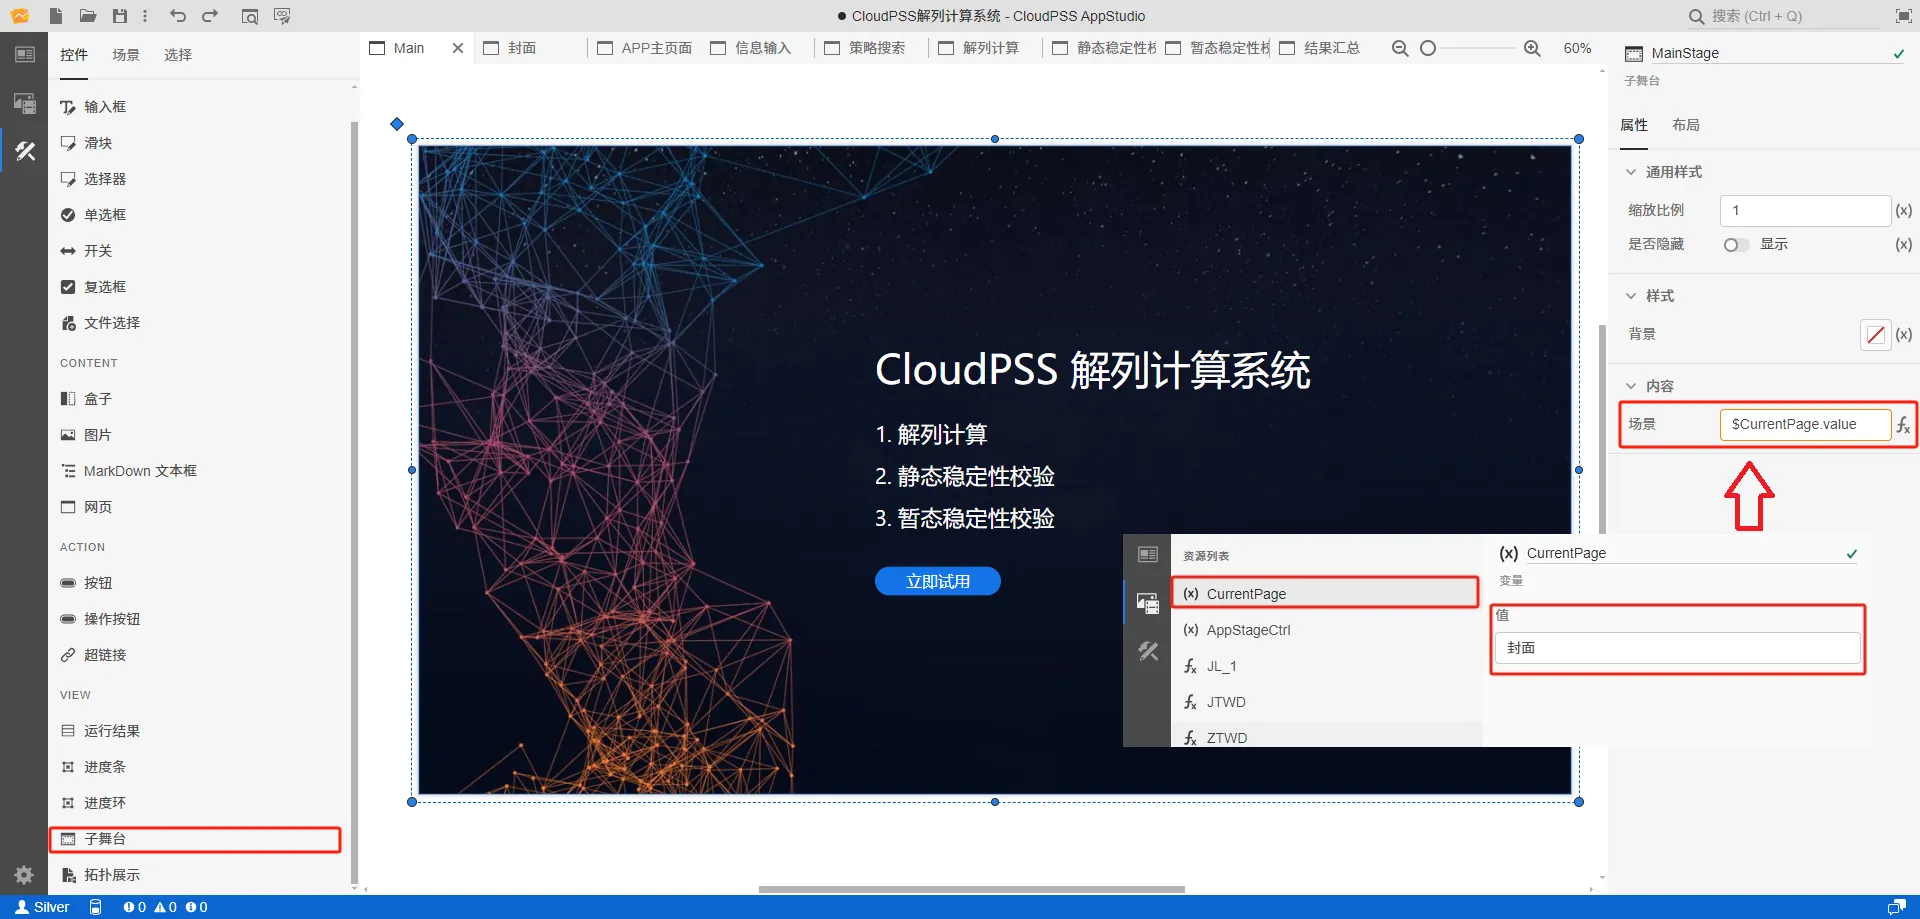This screenshot has width=1920, height=919.
Task: Switch to the 布局 properties tab
Action: coord(1686,125)
